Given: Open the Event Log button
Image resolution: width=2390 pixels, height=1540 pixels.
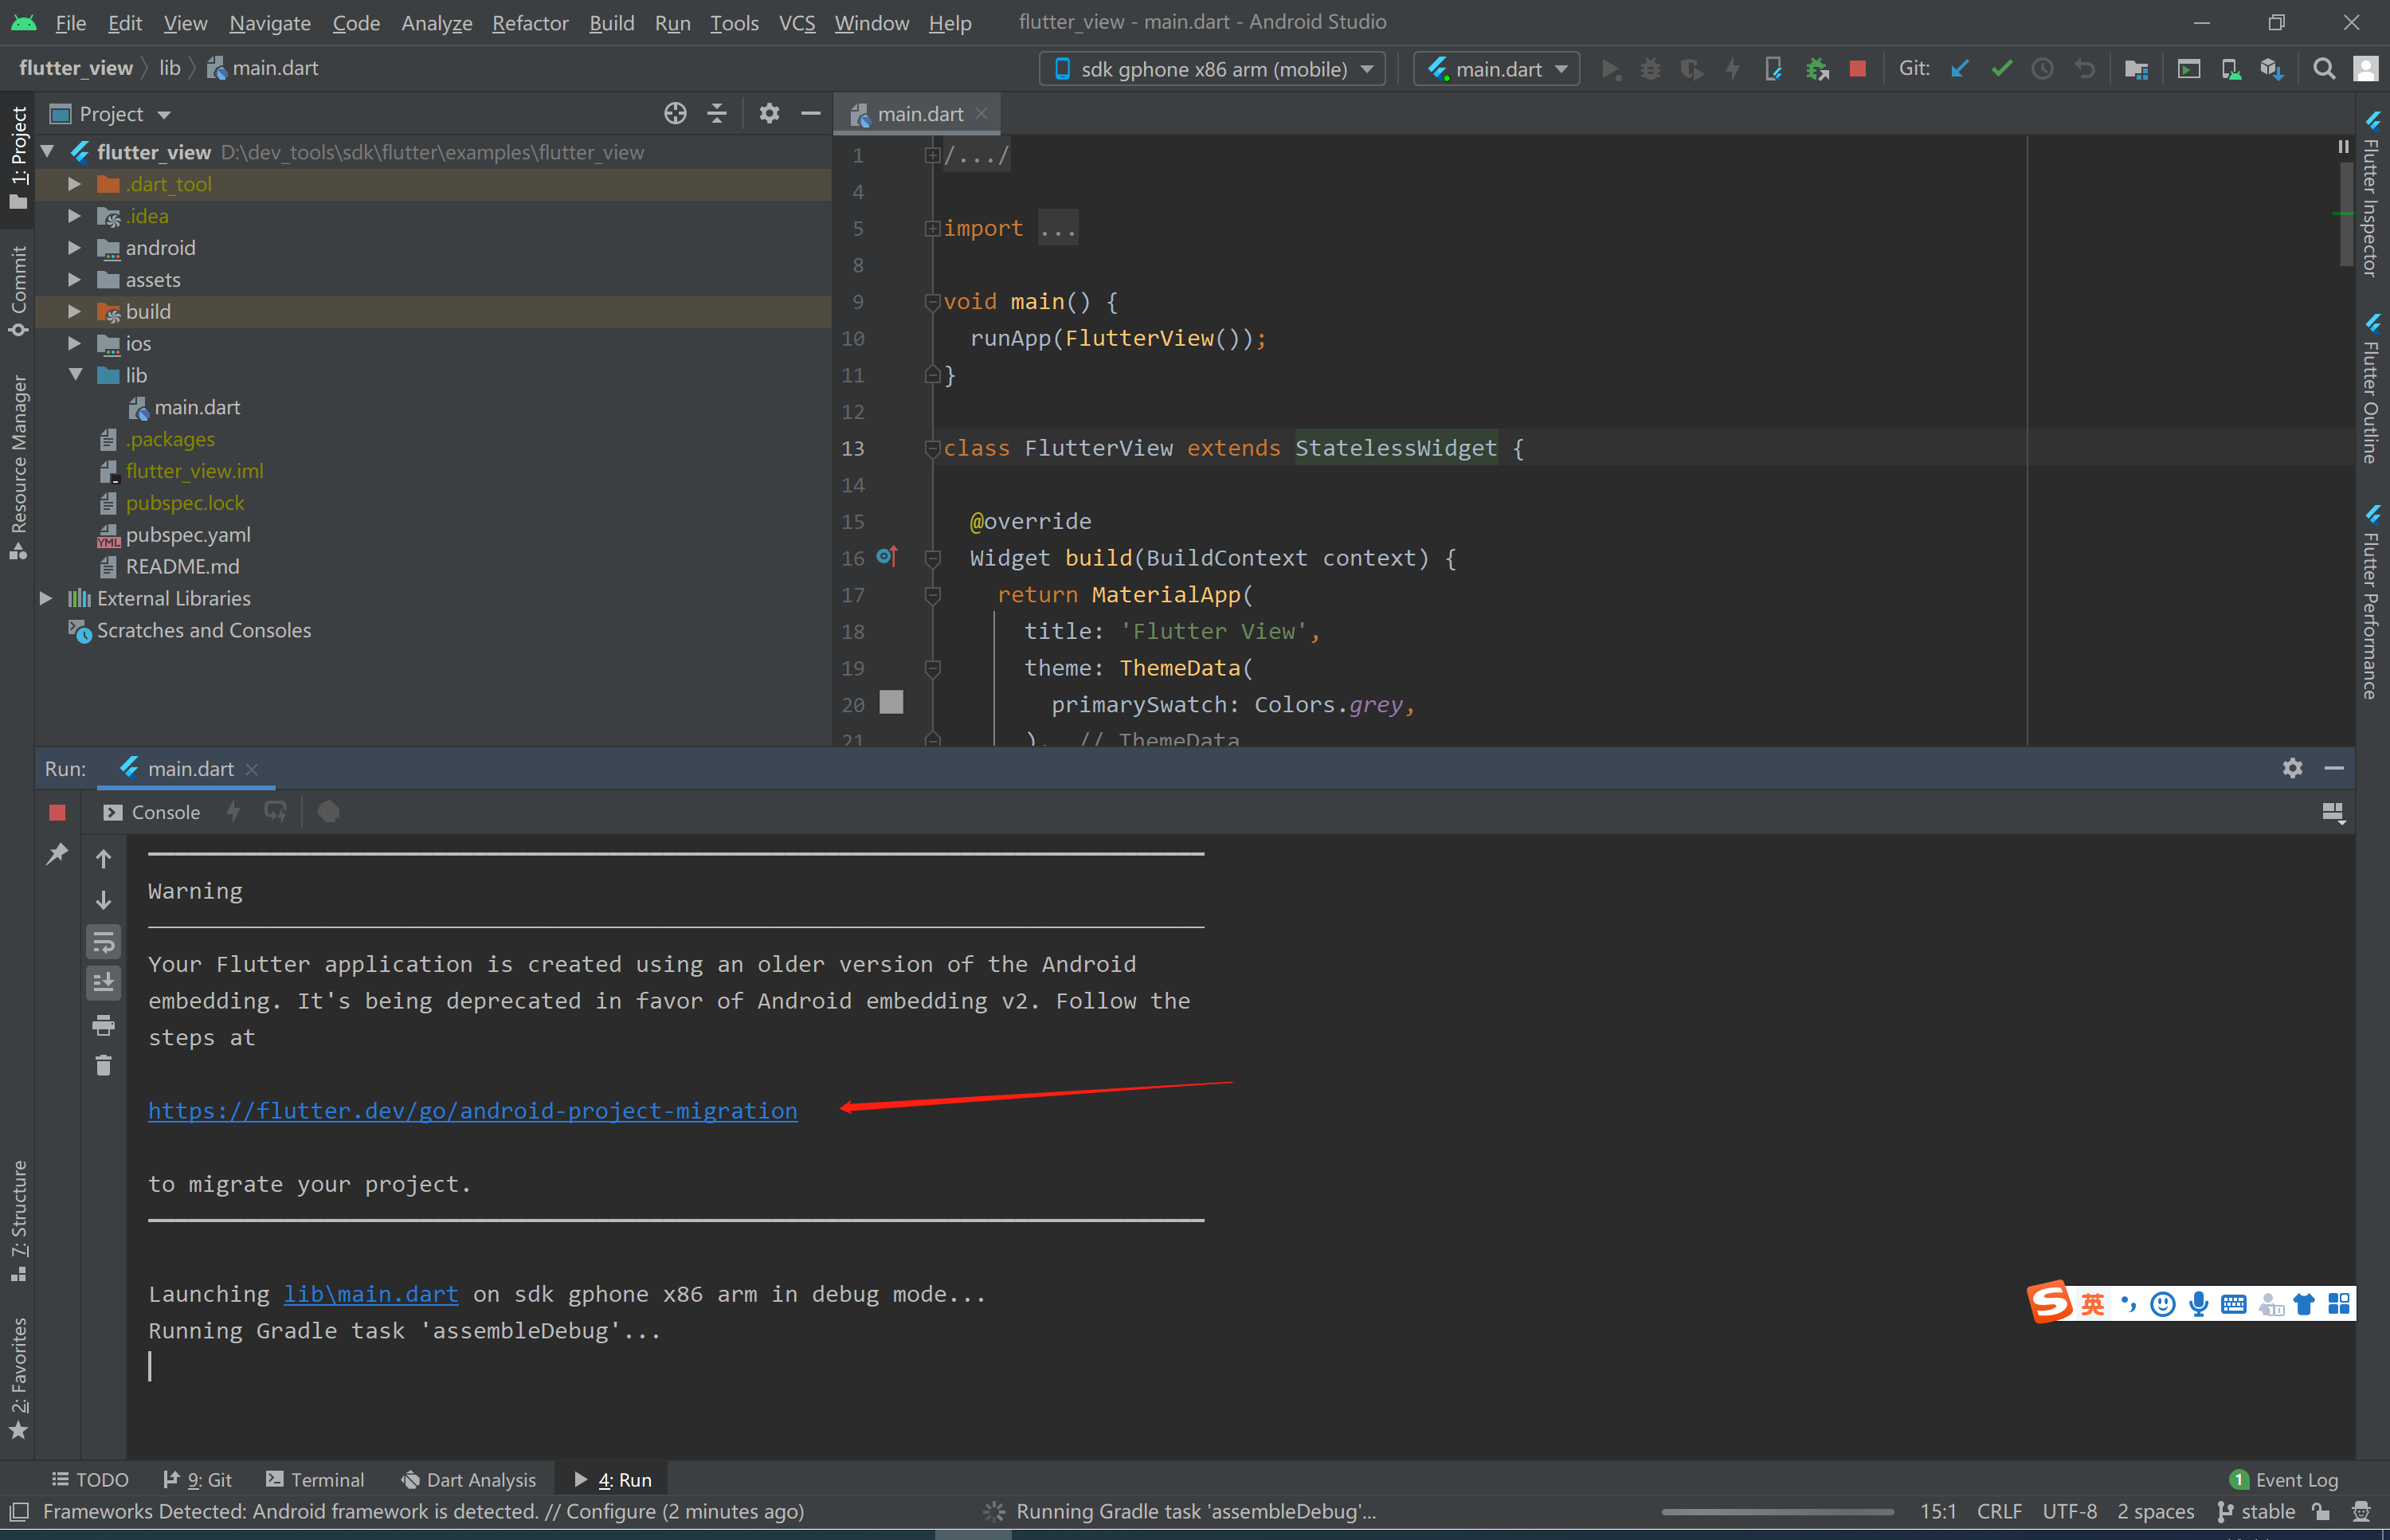Looking at the screenshot, I should click(x=2285, y=1479).
